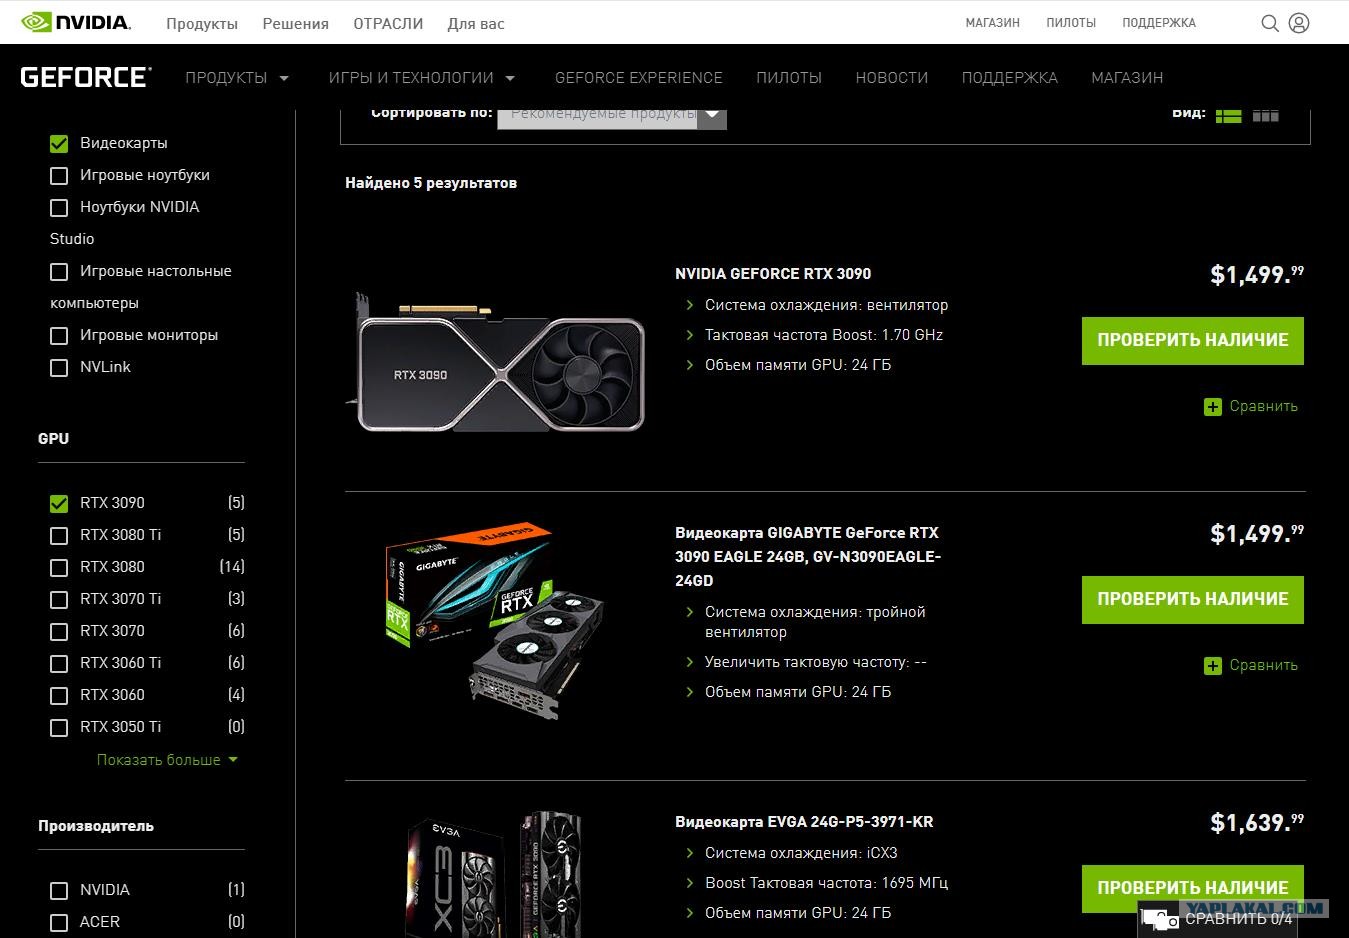
Task: Check availability of EVGA 24G-P5-3971-KR
Action: click(x=1193, y=888)
